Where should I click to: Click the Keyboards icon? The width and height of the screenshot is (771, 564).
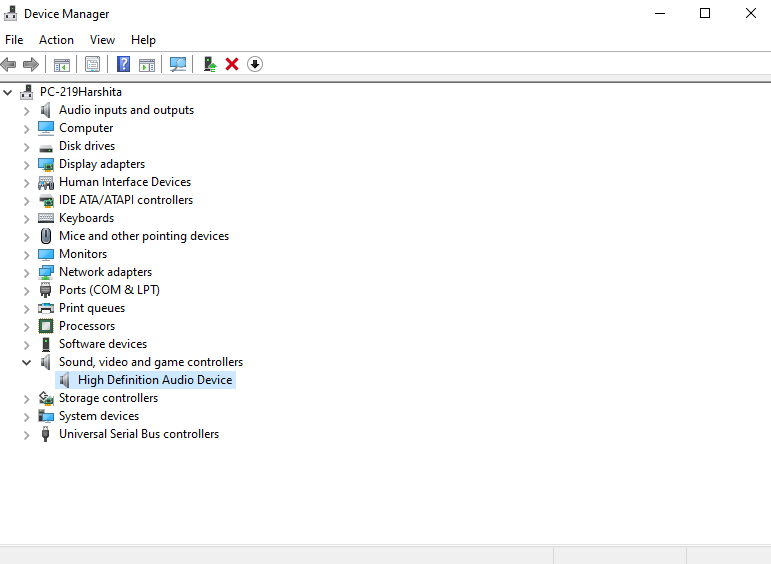[46, 218]
